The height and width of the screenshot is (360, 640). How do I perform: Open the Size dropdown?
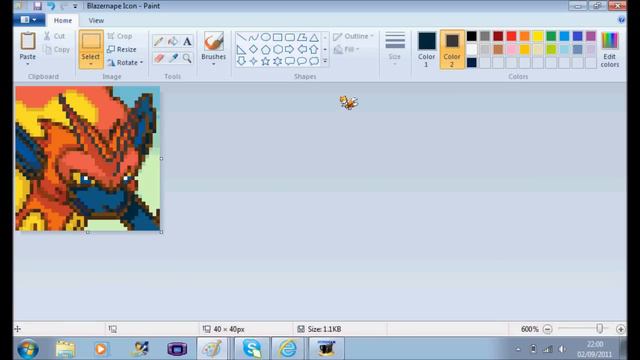click(395, 49)
